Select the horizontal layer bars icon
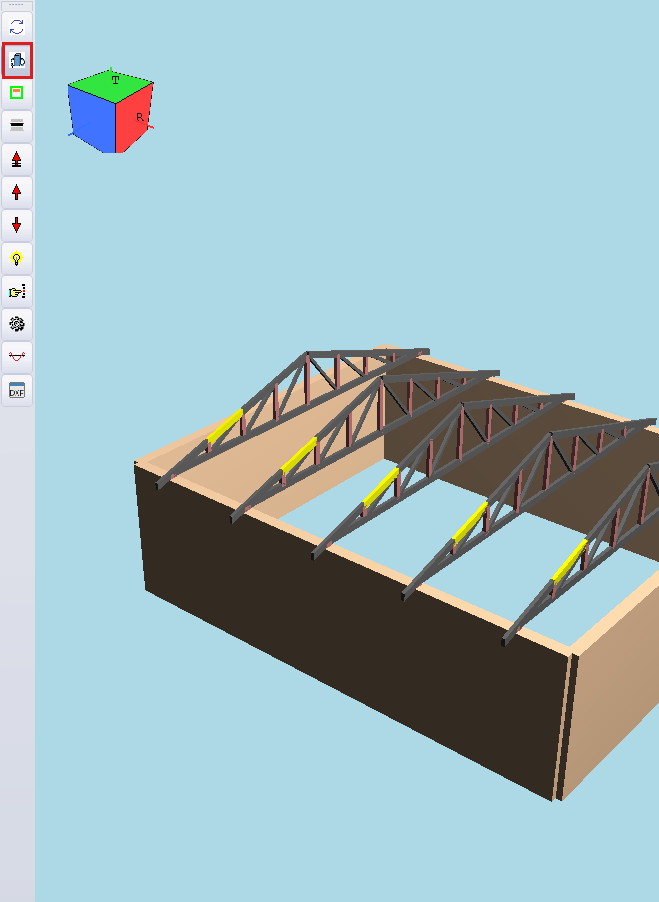Viewport: 659px width, 902px height. pyautogui.click(x=17, y=125)
